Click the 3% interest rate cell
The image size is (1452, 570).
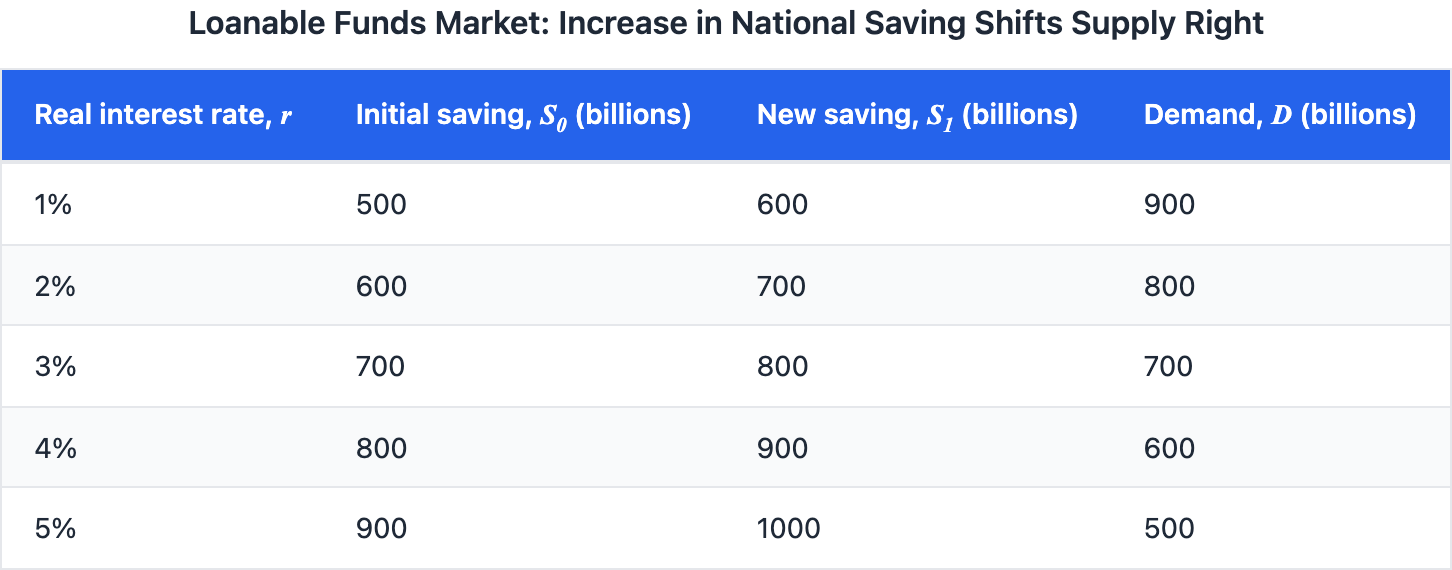tap(56, 367)
